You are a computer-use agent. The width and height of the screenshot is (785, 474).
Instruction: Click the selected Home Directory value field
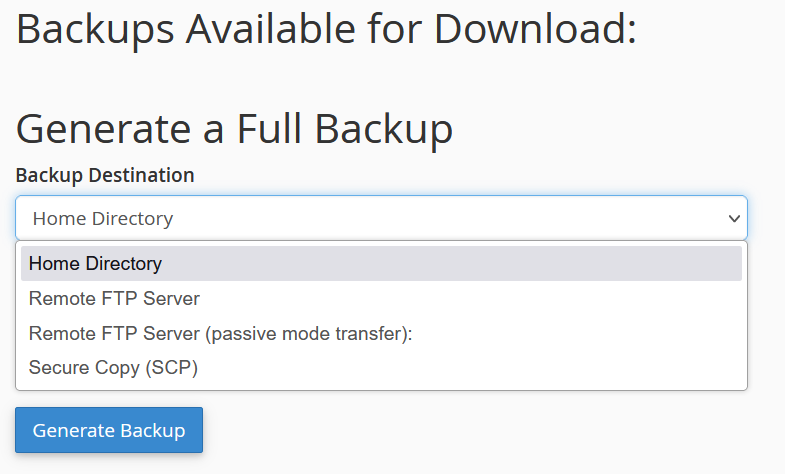102,218
